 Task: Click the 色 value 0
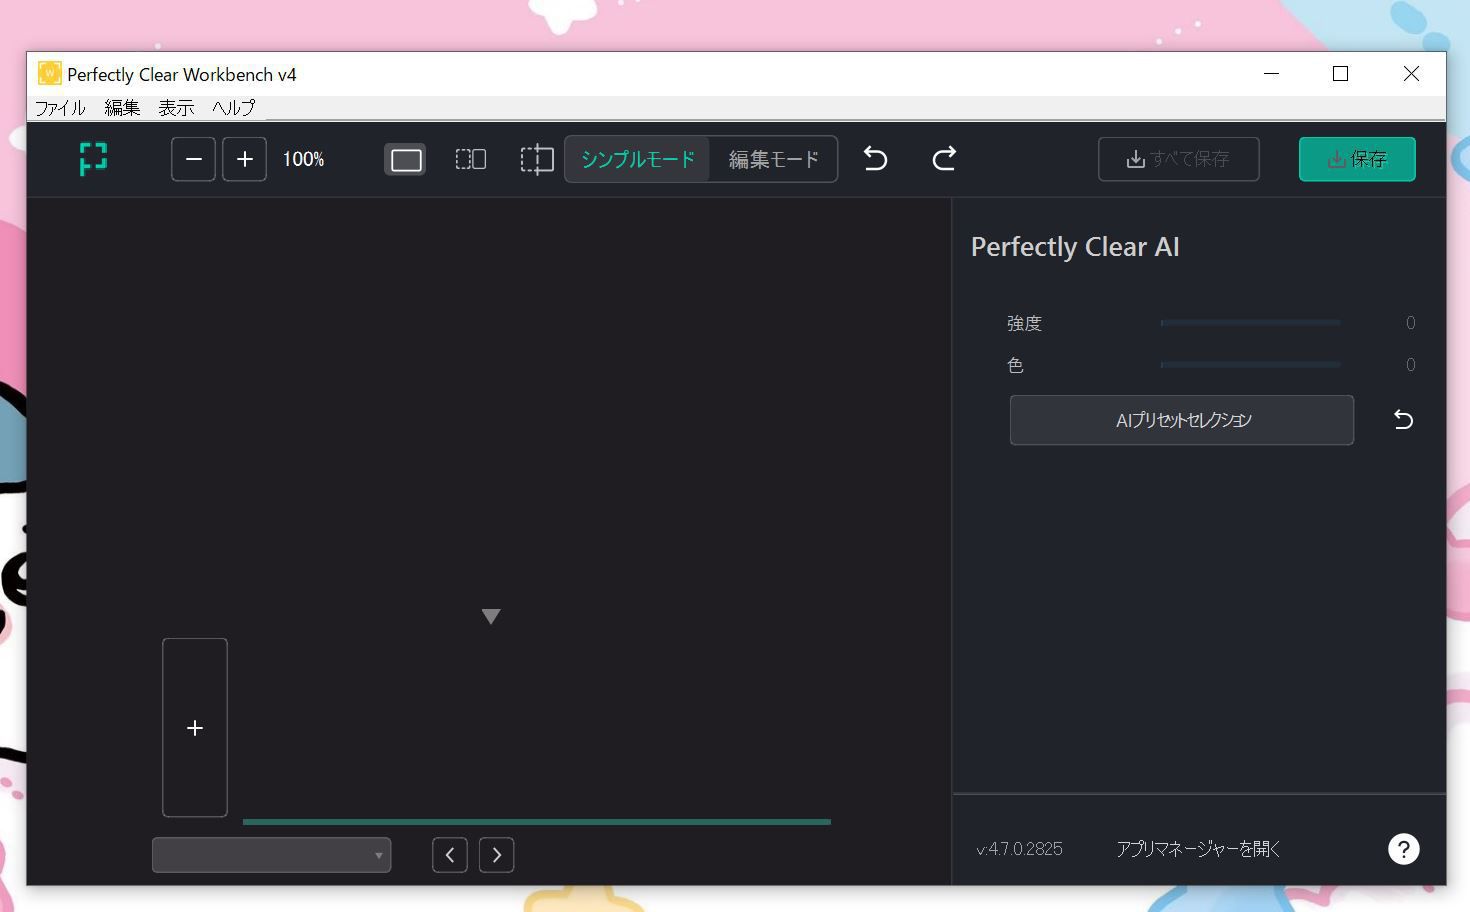click(1410, 365)
